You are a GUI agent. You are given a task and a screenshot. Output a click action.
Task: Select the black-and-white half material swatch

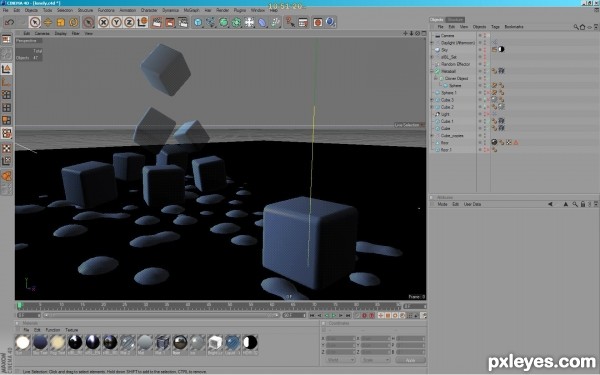pos(250,342)
